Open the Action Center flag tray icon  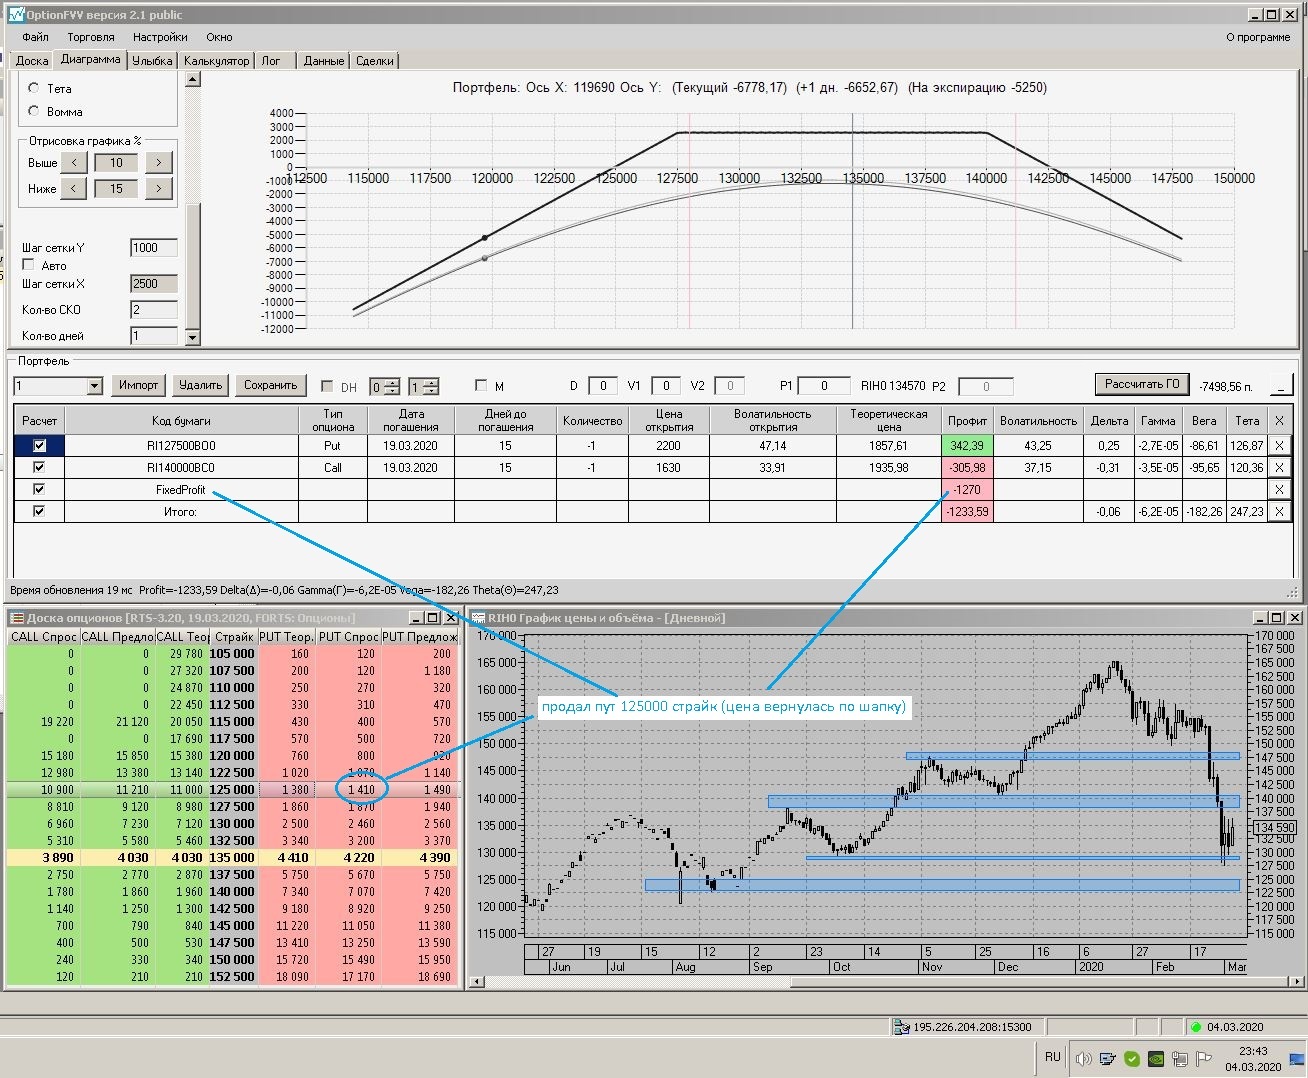coord(1203,1059)
